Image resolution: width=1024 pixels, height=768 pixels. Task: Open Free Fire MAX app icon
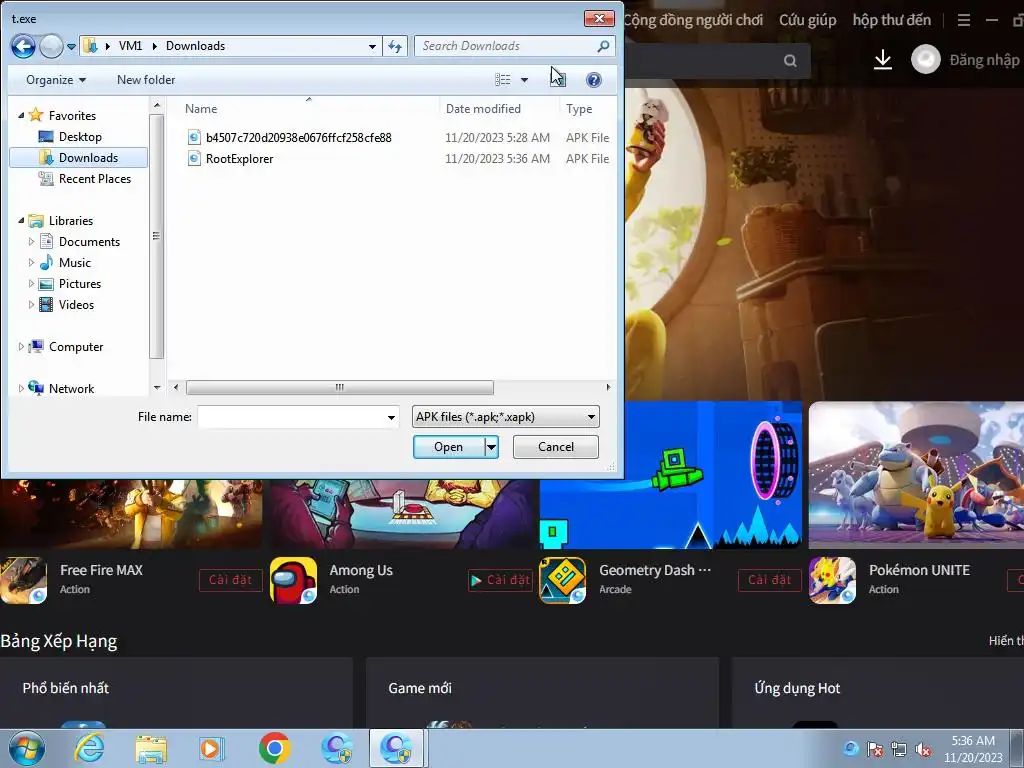coord(24,580)
